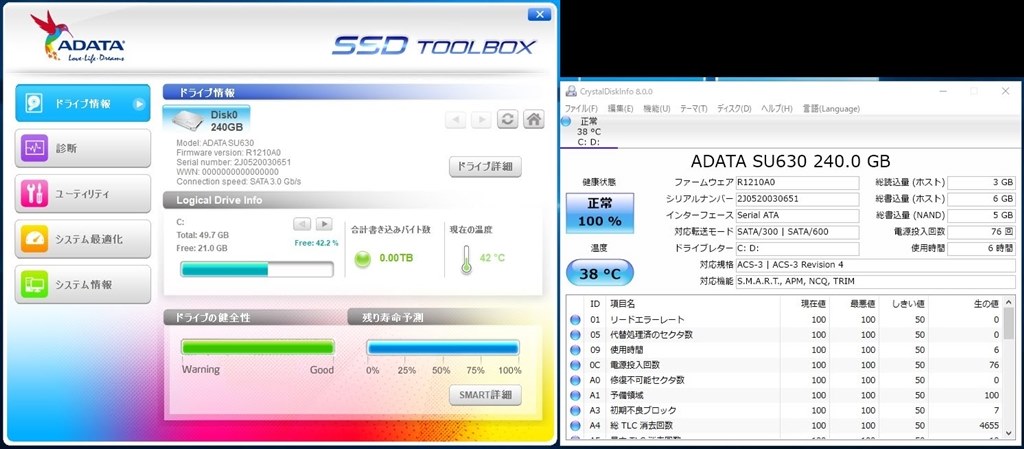Click the ユーティリティ tools icon
This screenshot has width=1024, height=449.
34,194
